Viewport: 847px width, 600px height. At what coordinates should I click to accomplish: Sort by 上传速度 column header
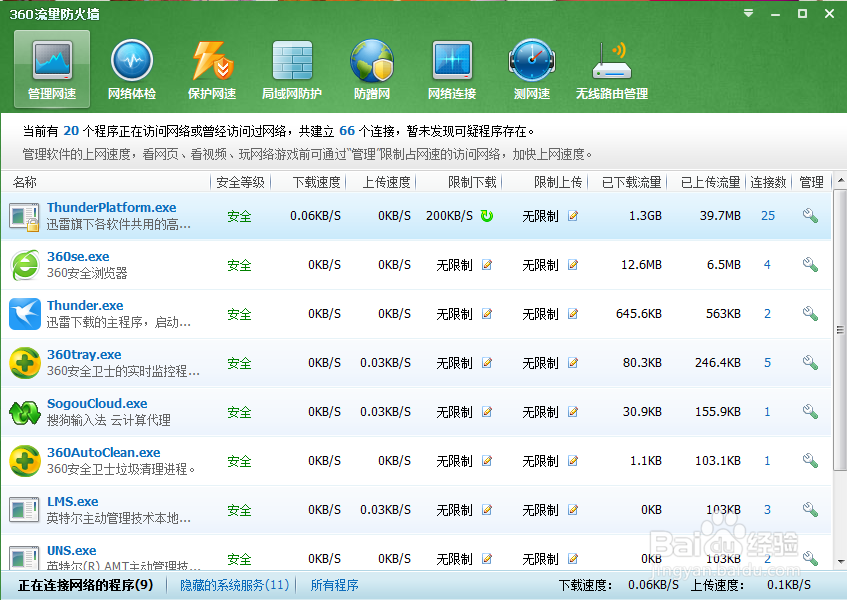coord(386,183)
